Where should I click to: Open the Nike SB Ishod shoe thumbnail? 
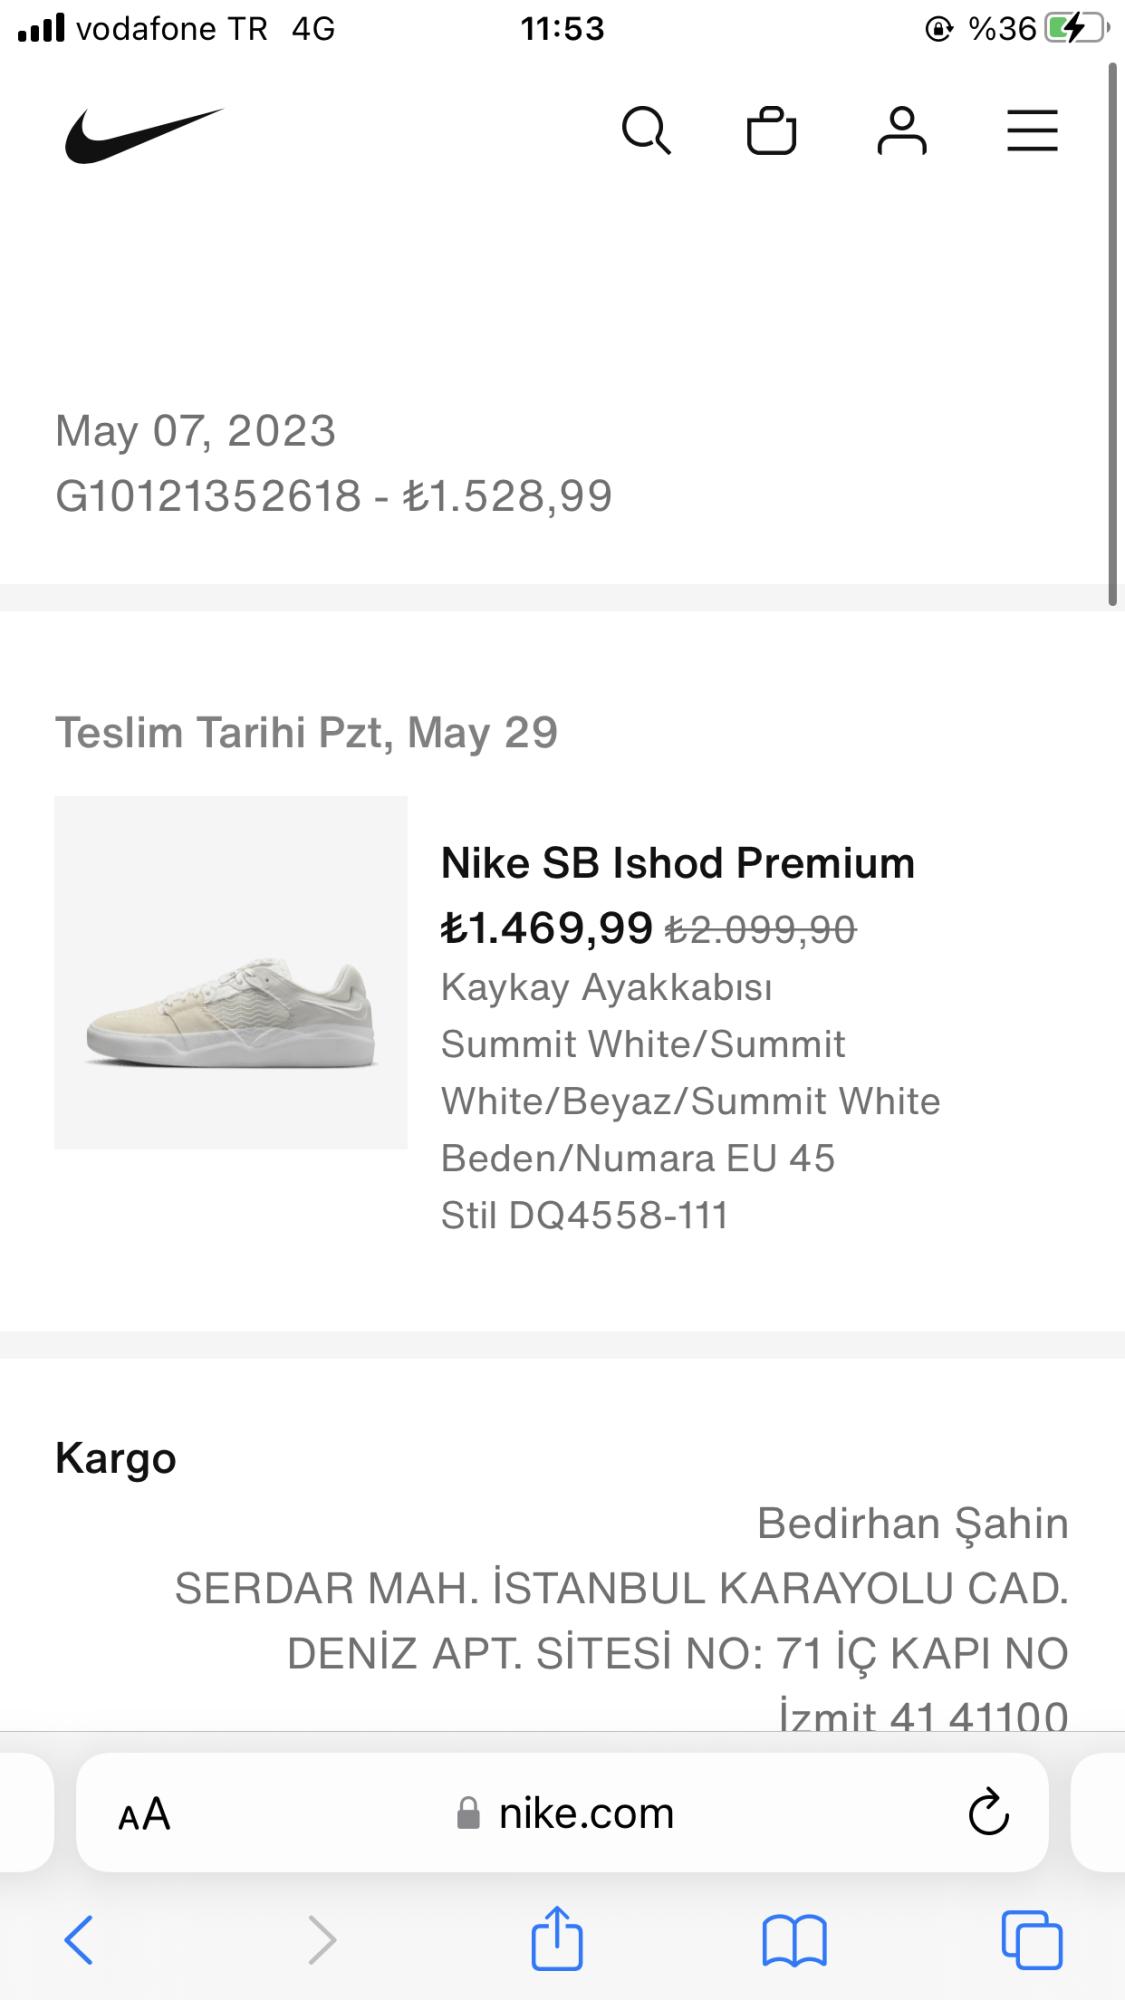click(231, 972)
